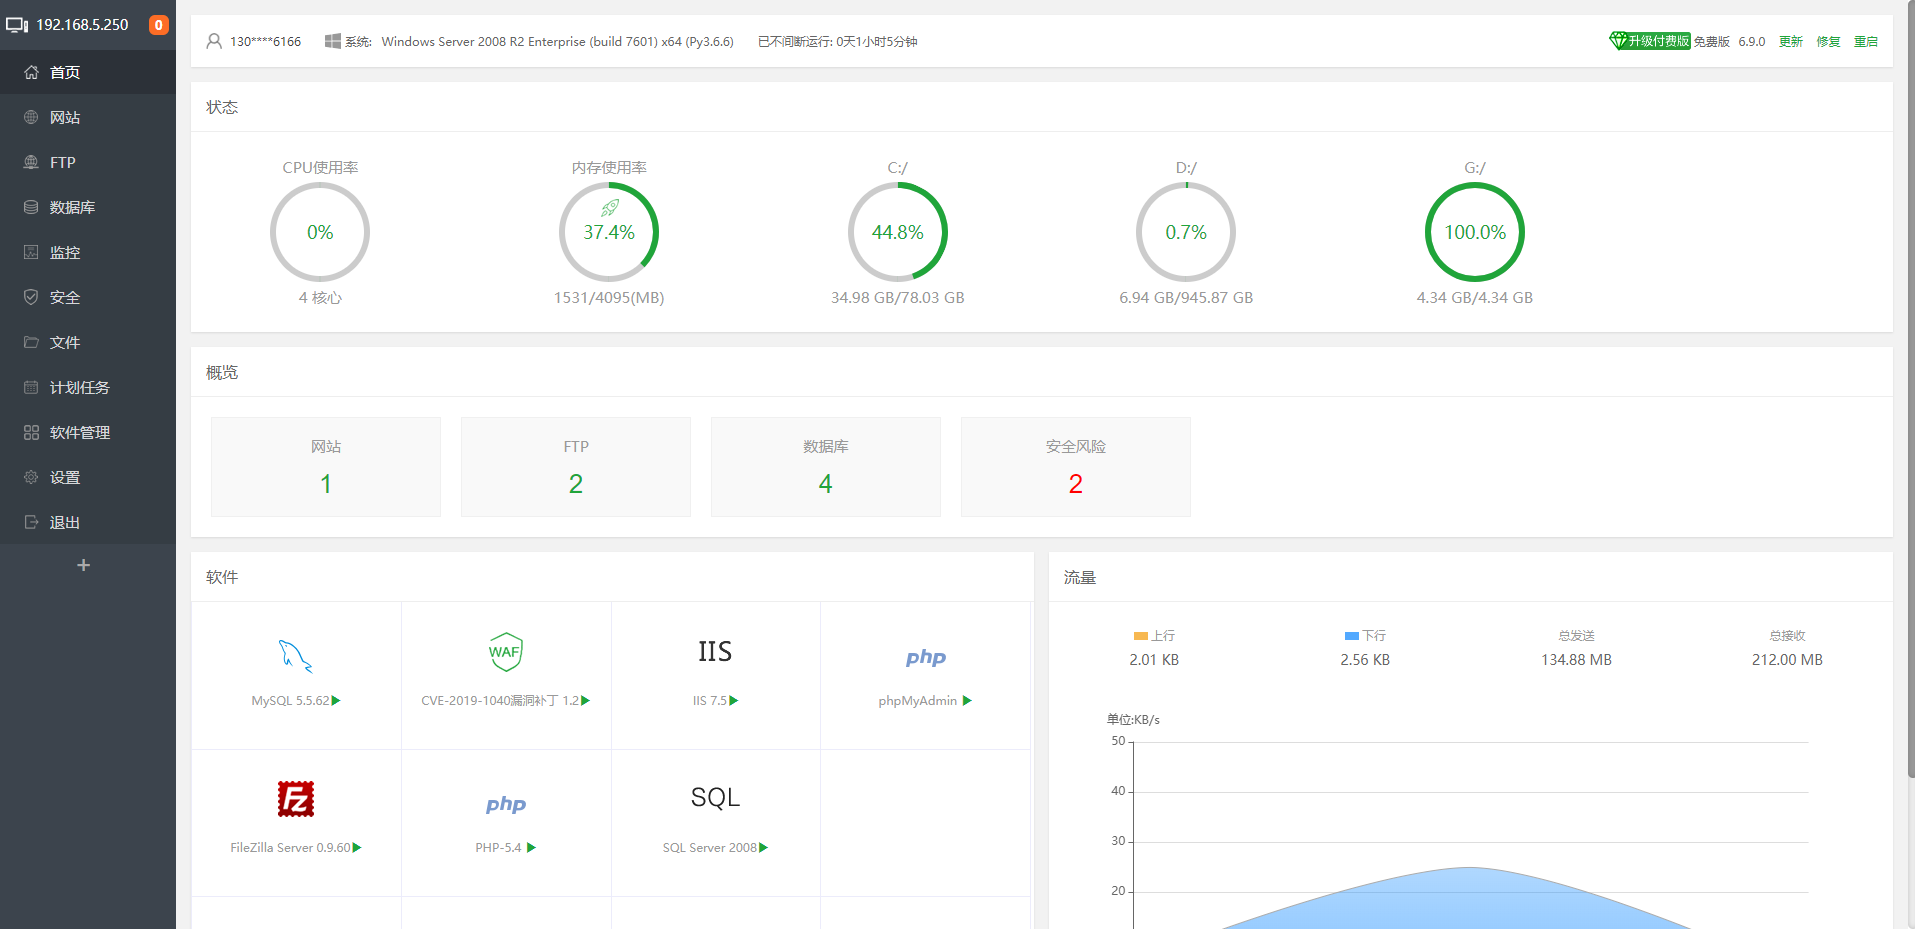Image resolution: width=1915 pixels, height=929 pixels.
Task: Open the 安全风险 card showing 2
Action: (x=1076, y=467)
